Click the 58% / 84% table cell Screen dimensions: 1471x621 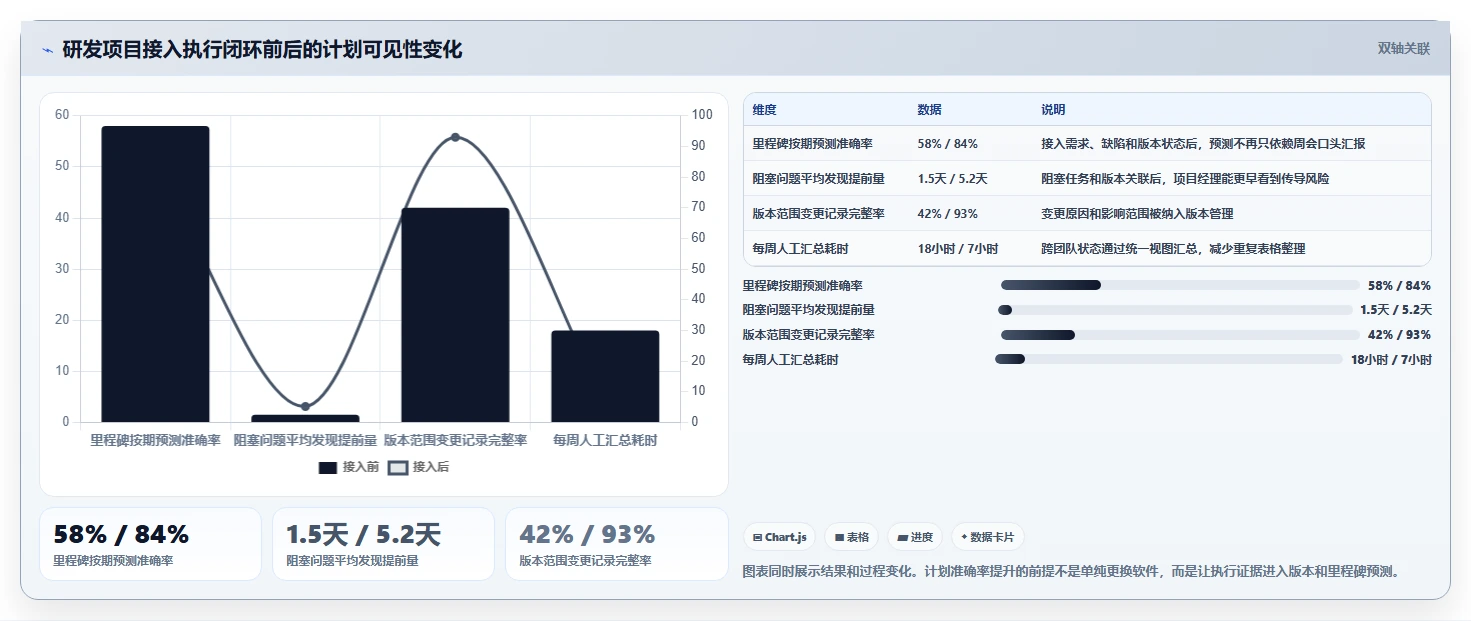[947, 144]
